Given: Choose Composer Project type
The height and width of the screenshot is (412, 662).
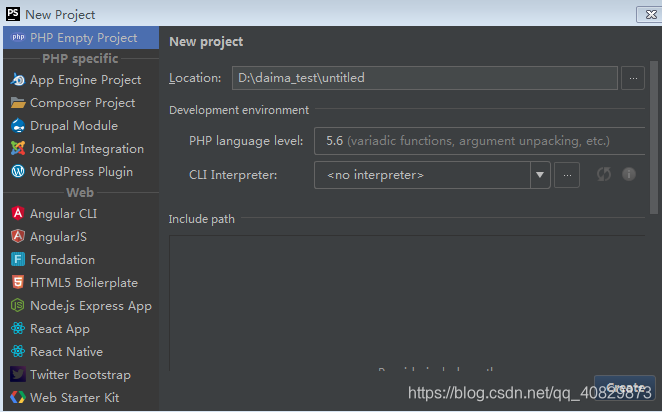Looking at the screenshot, I should [x=82, y=103].
